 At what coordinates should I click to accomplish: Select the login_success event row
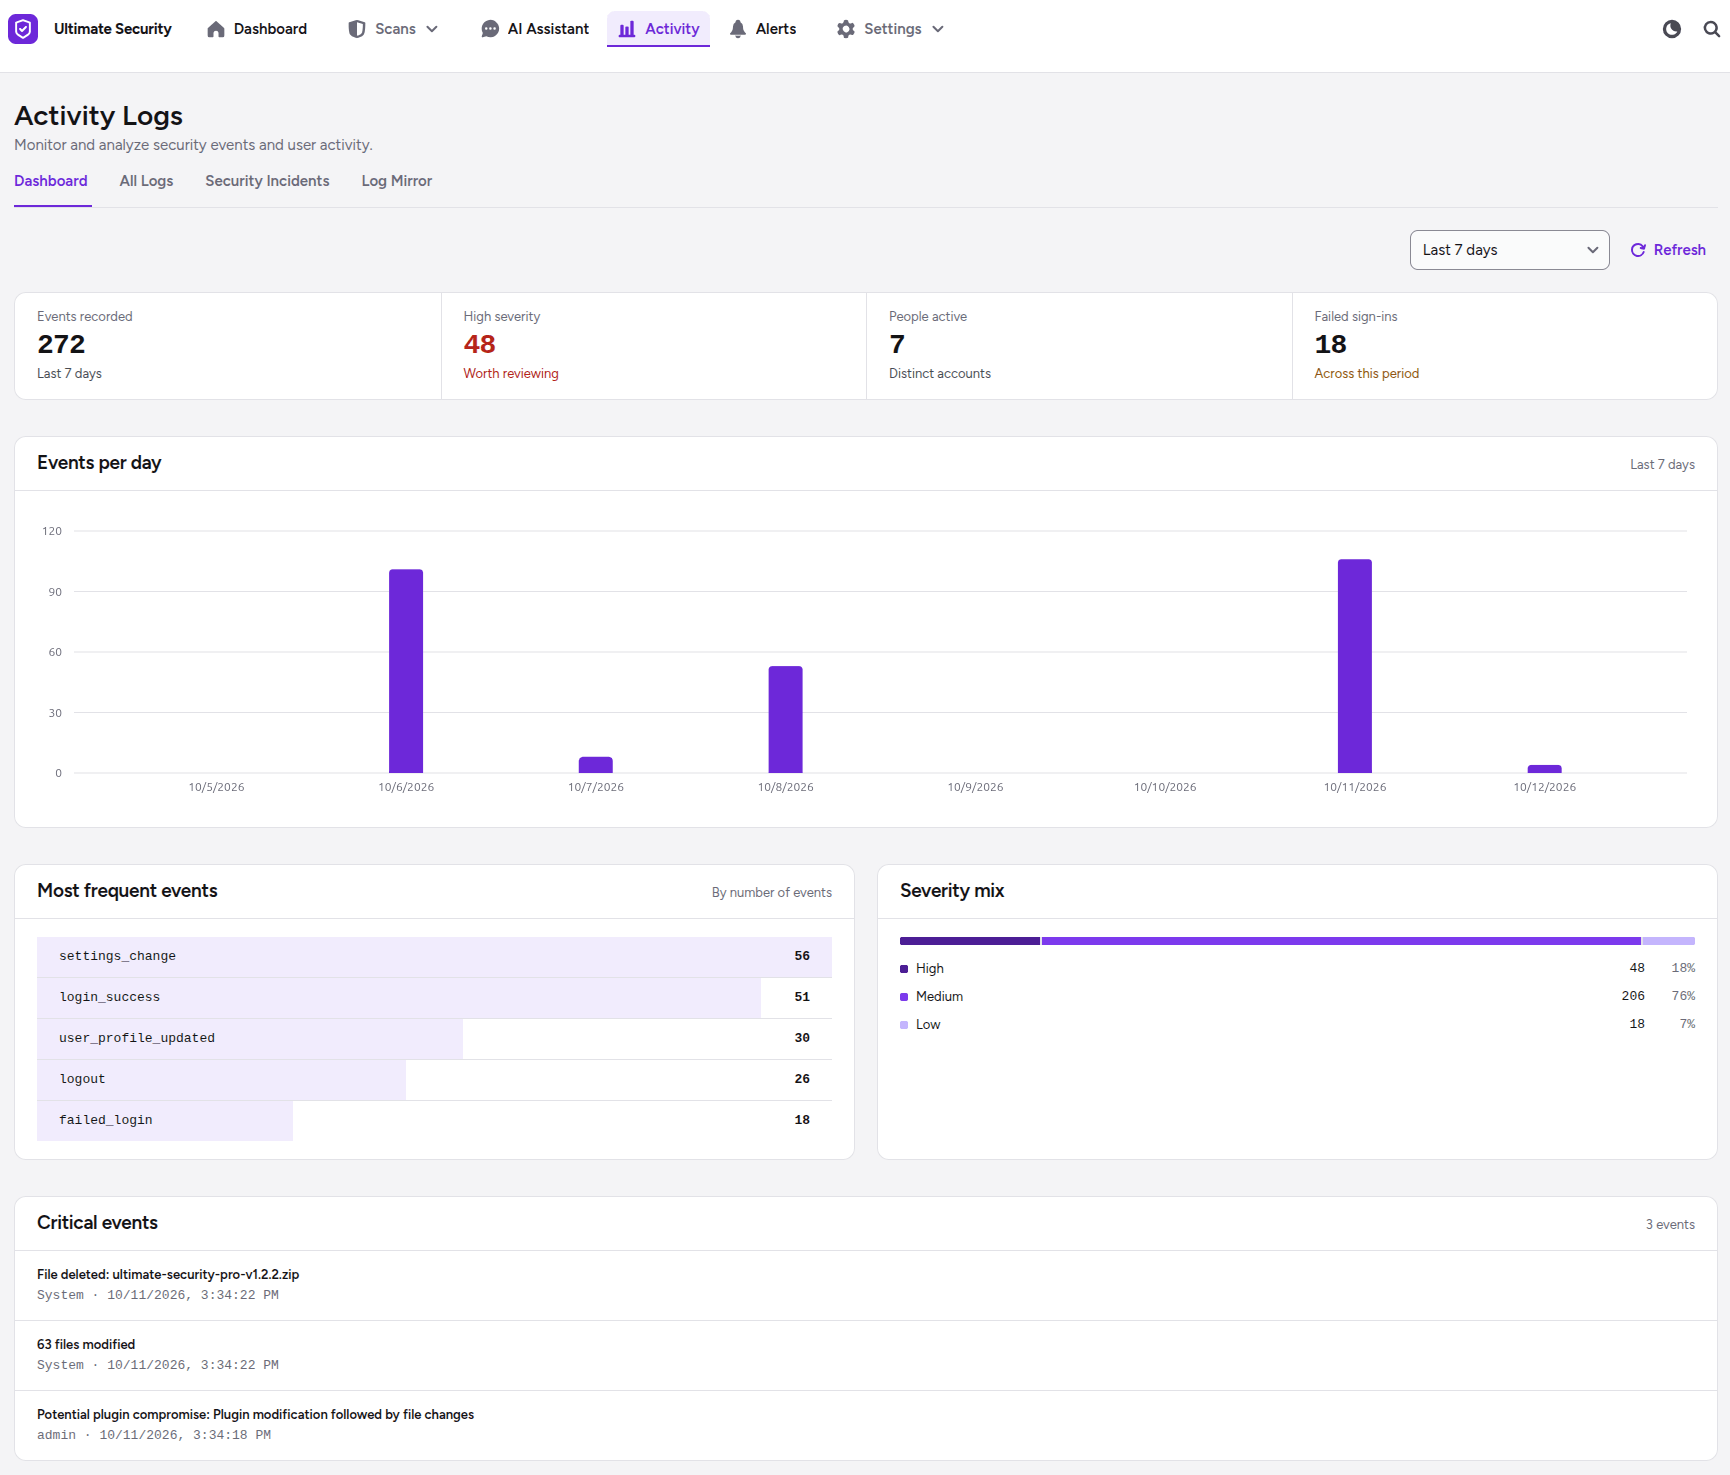[x=434, y=998]
